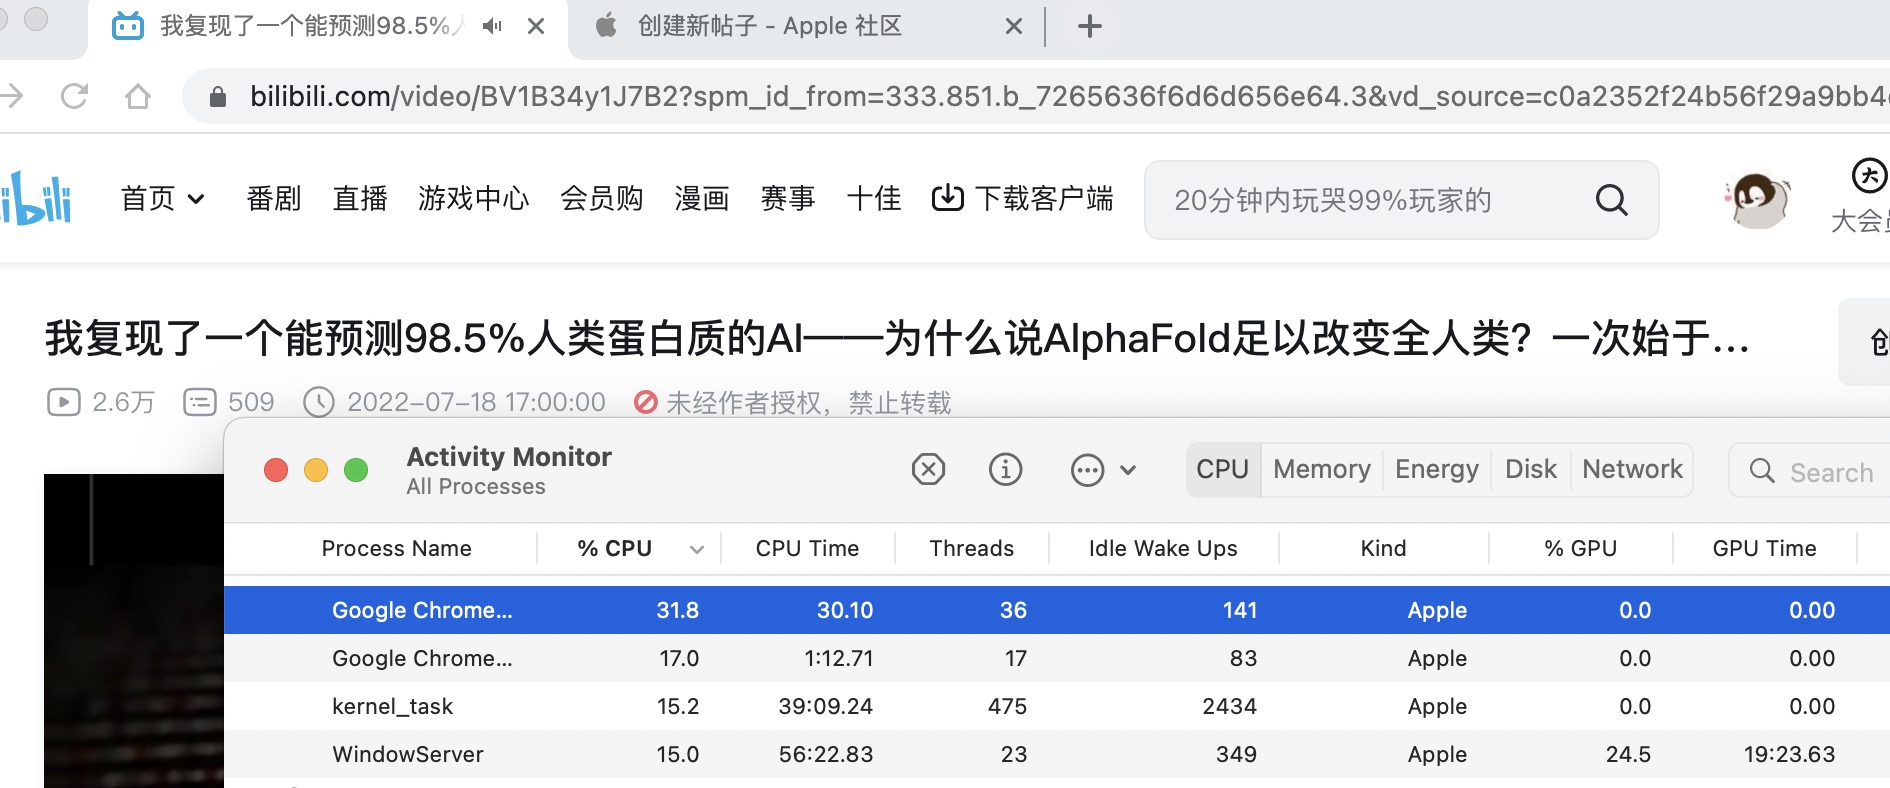Open a new Chrome tab with plus
1890x788 pixels.
pos(1089,26)
